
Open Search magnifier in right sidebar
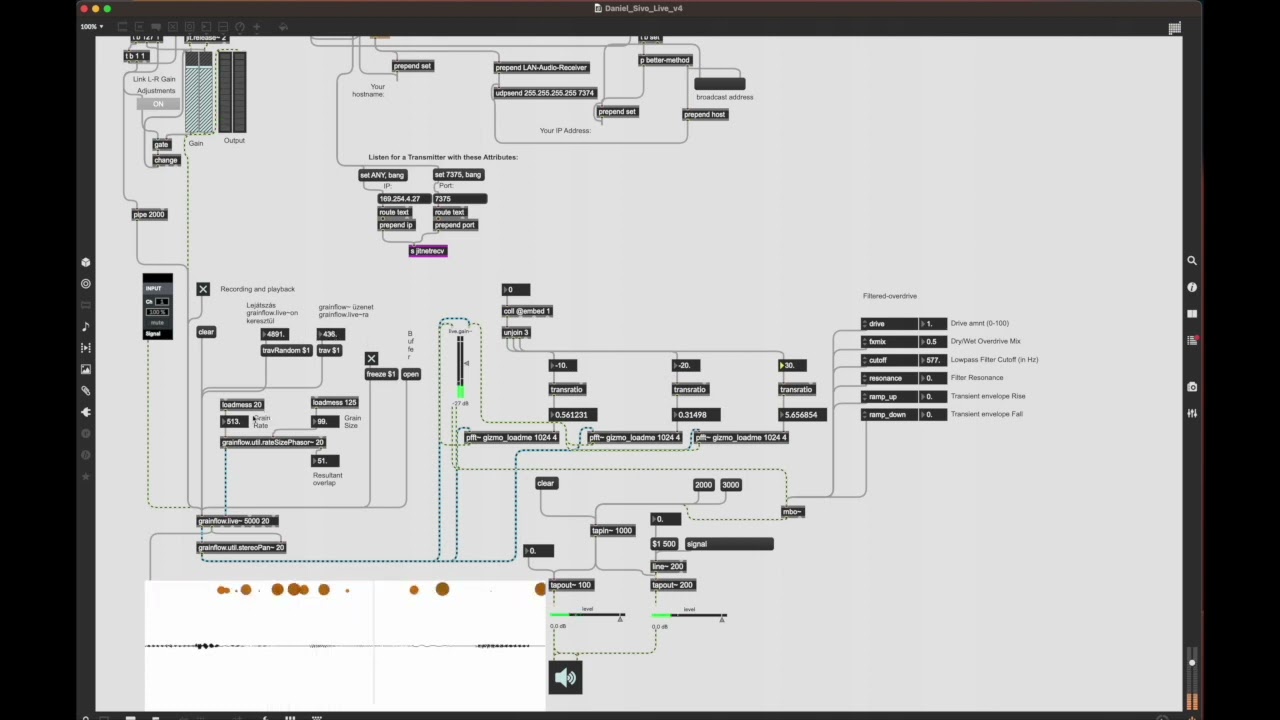(x=1192, y=260)
